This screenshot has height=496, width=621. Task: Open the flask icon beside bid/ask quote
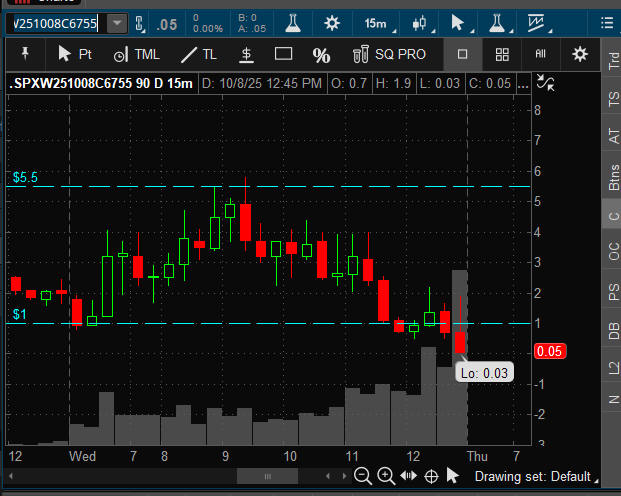pos(293,23)
